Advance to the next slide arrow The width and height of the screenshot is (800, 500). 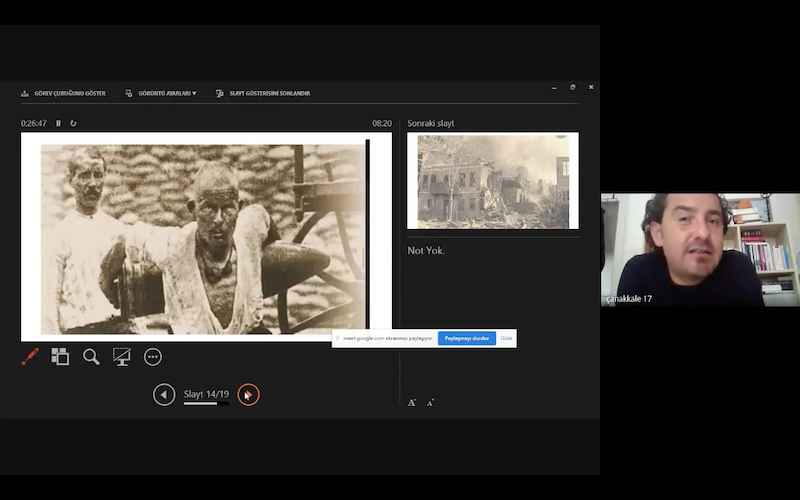(x=249, y=395)
